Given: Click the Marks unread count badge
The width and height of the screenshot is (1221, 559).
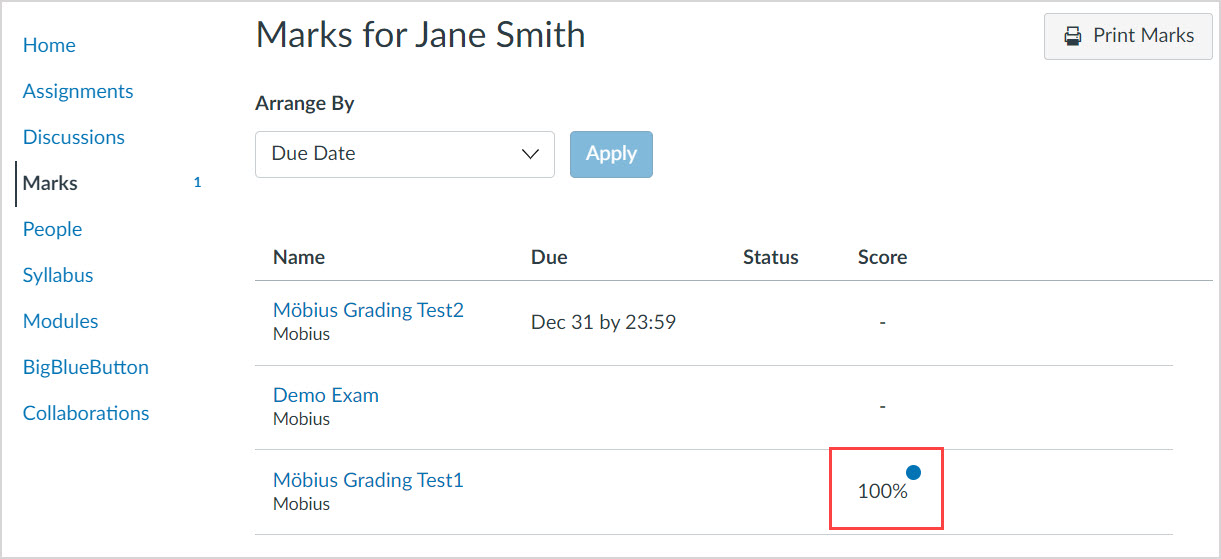Looking at the screenshot, I should click(x=197, y=183).
